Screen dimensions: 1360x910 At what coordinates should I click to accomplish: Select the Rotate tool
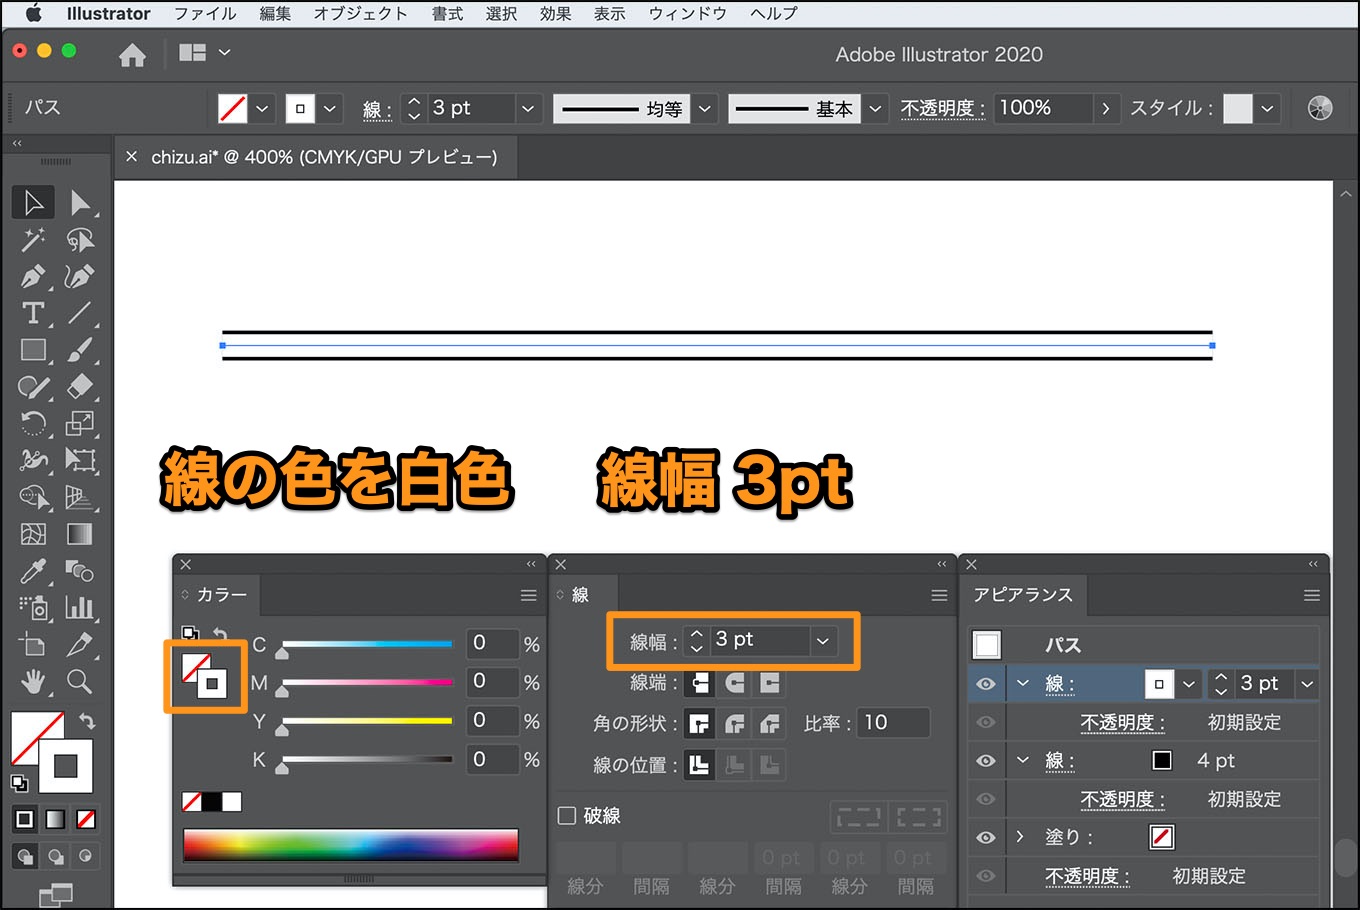[33, 424]
